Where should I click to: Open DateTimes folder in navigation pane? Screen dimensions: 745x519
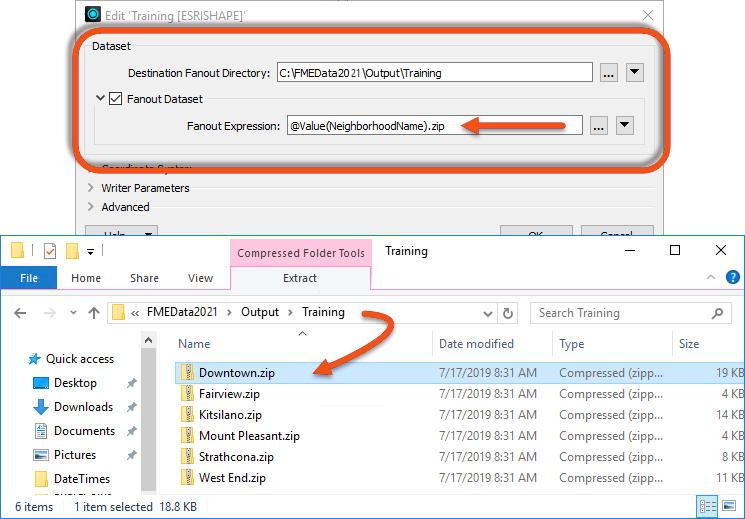pyautogui.click(x=72, y=479)
